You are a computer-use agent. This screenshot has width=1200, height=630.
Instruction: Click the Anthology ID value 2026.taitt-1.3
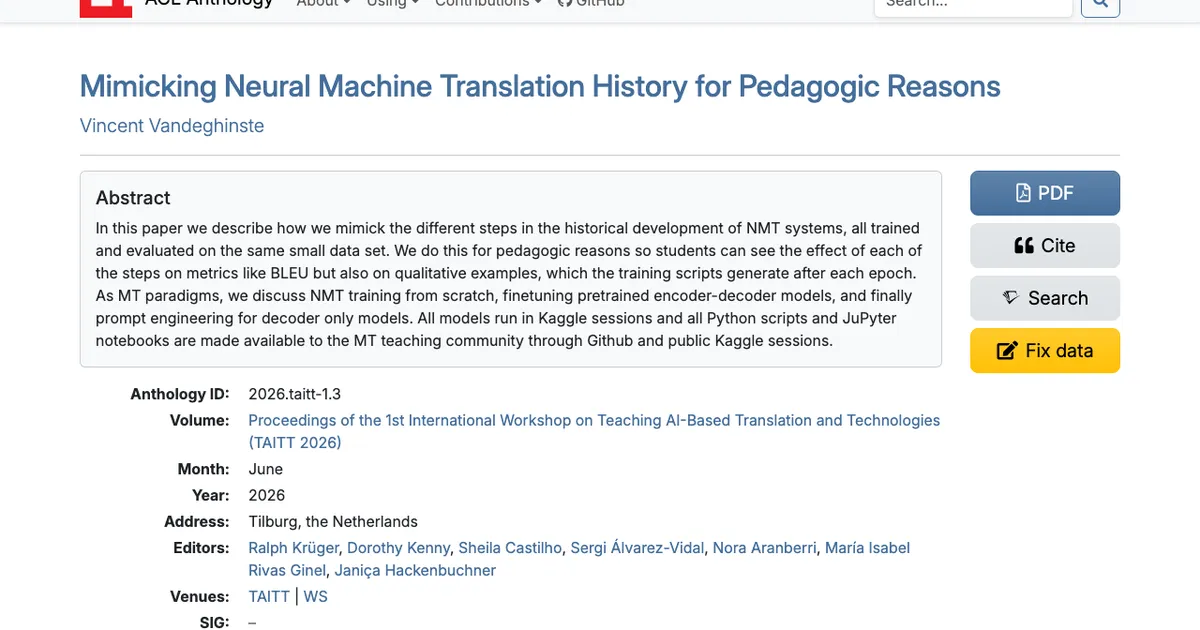coord(294,394)
